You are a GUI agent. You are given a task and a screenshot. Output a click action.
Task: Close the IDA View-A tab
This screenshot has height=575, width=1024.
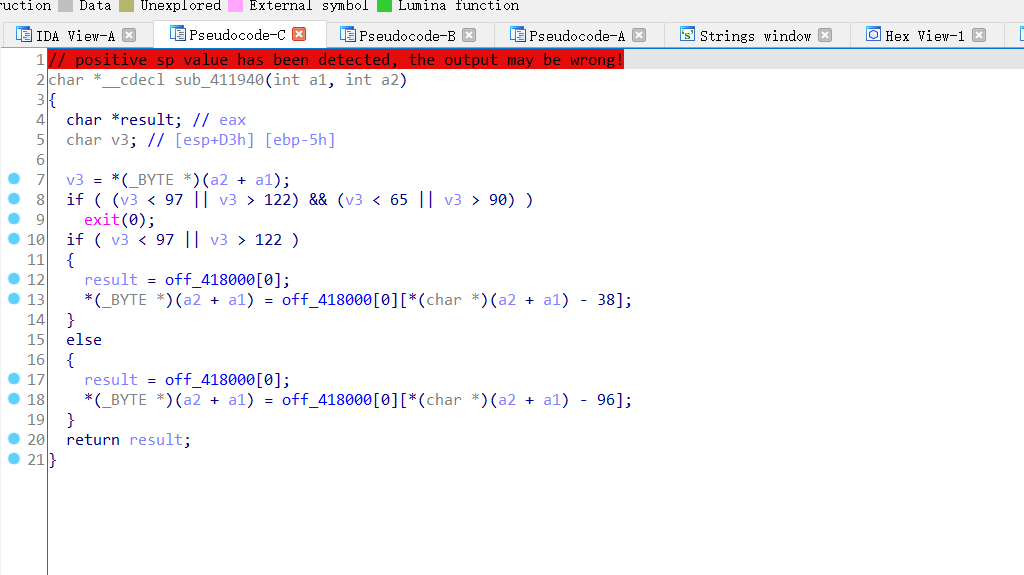coord(129,35)
